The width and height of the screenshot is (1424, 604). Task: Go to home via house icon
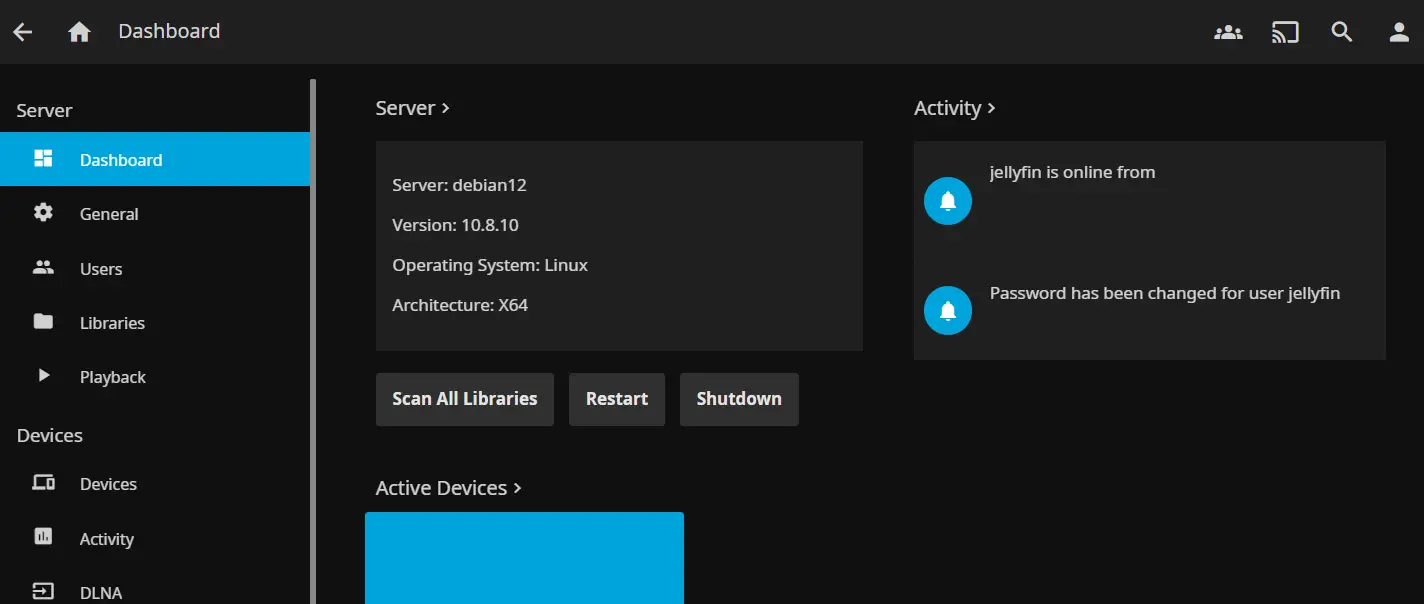(x=79, y=32)
